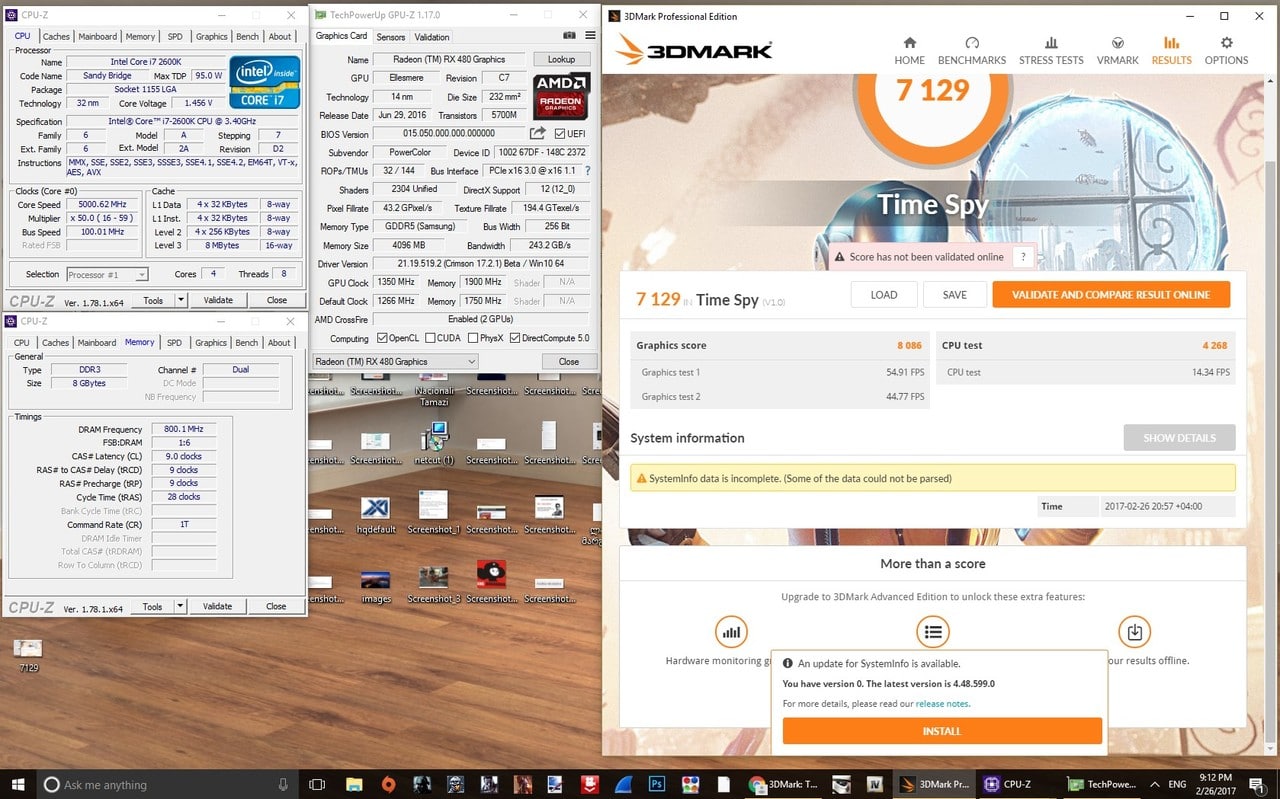Switch to the GPU-Z Validation tab
1280x799 pixels.
click(x=432, y=37)
